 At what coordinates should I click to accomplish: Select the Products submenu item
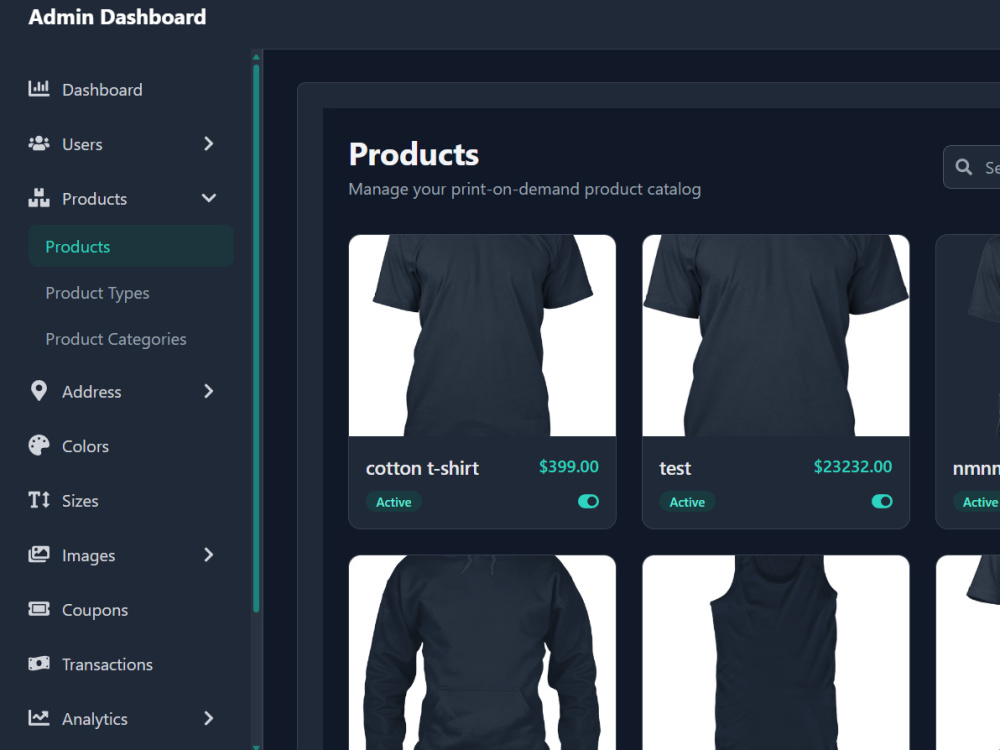131,246
